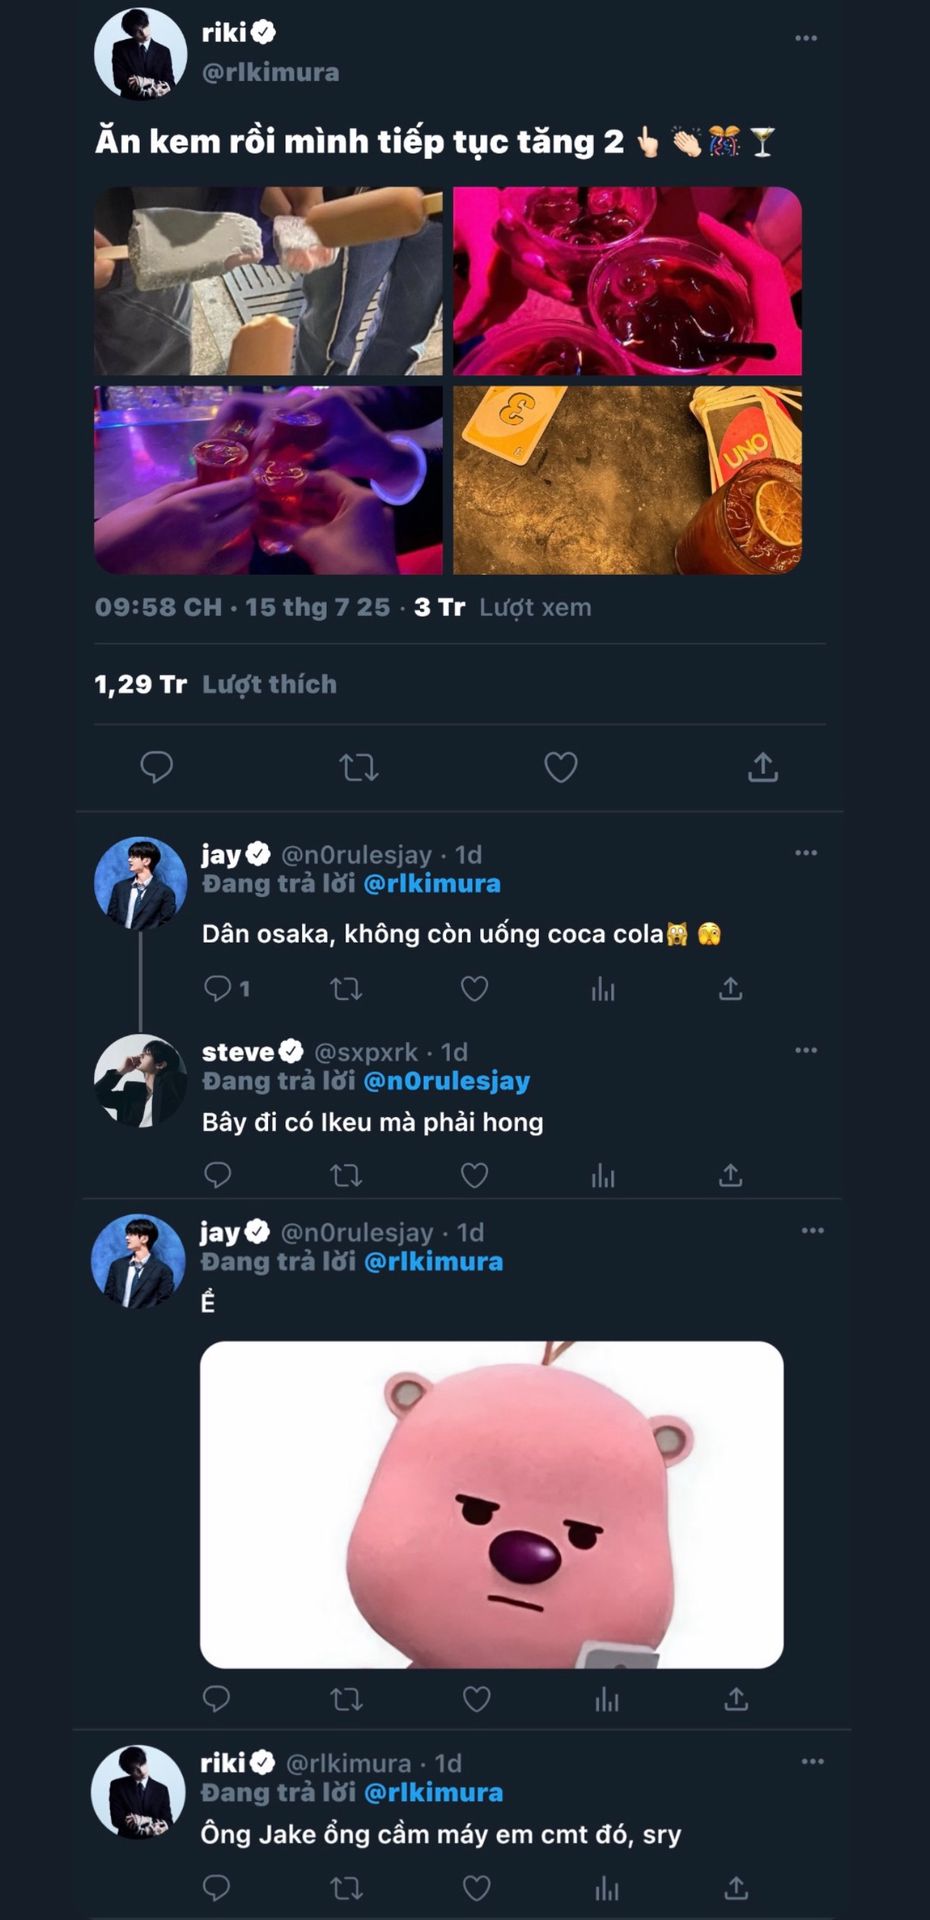The height and width of the screenshot is (1920, 930).
Task: Open the reply thread on jay's coca cola tweet
Action: click(x=217, y=989)
